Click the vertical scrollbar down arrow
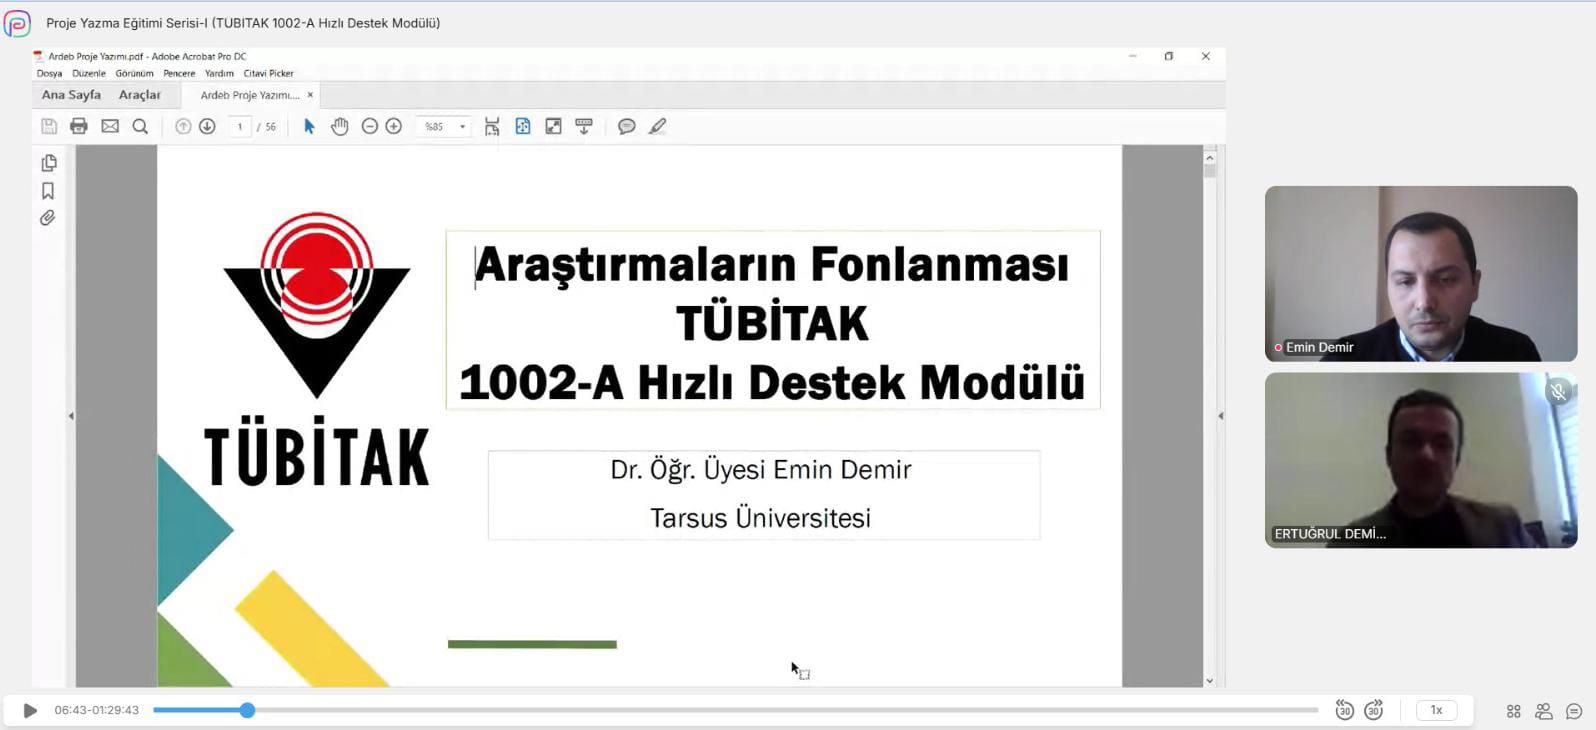 click(1210, 681)
